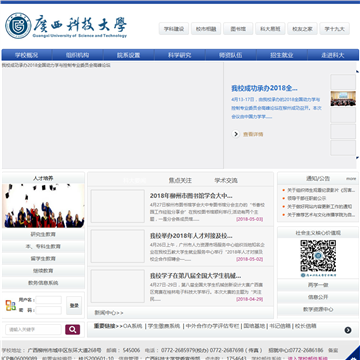Open 学十九大 top shortcut button
The image size is (360, 360).
tap(334, 29)
